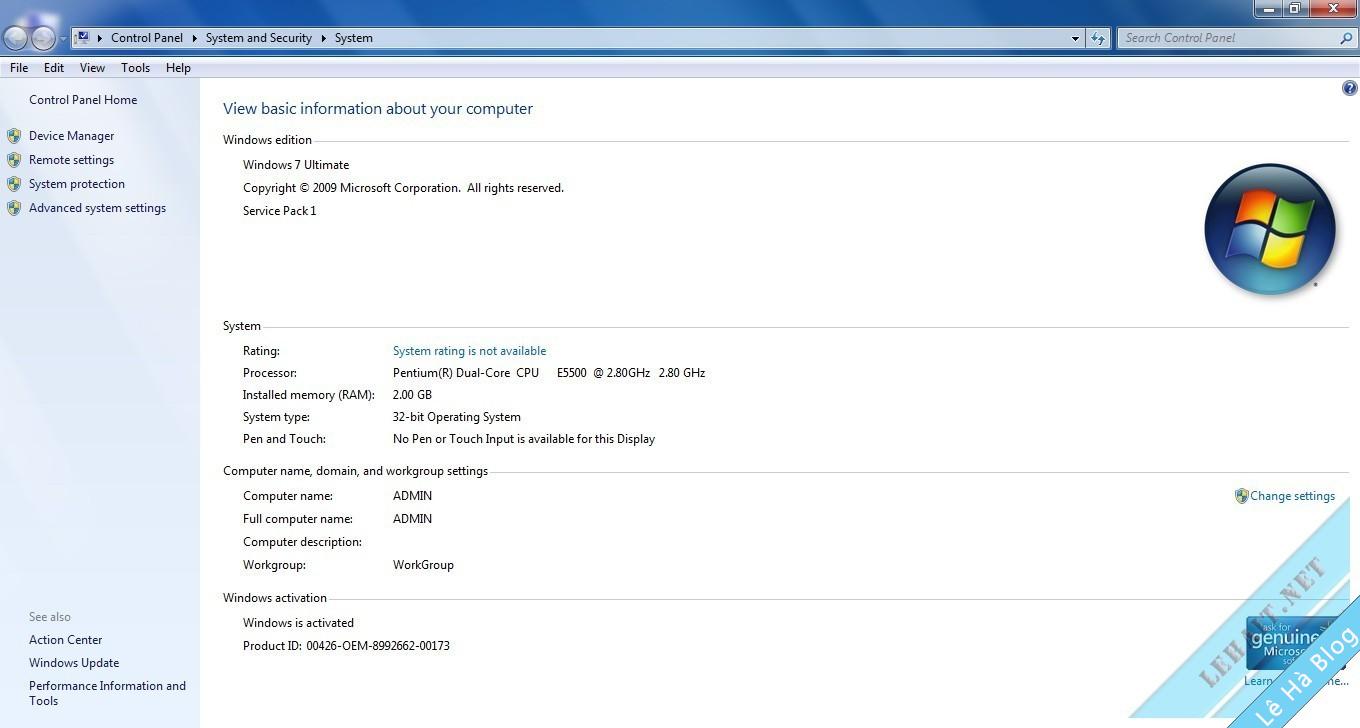
Task: Go to System and Security breadcrumb
Action: point(259,38)
